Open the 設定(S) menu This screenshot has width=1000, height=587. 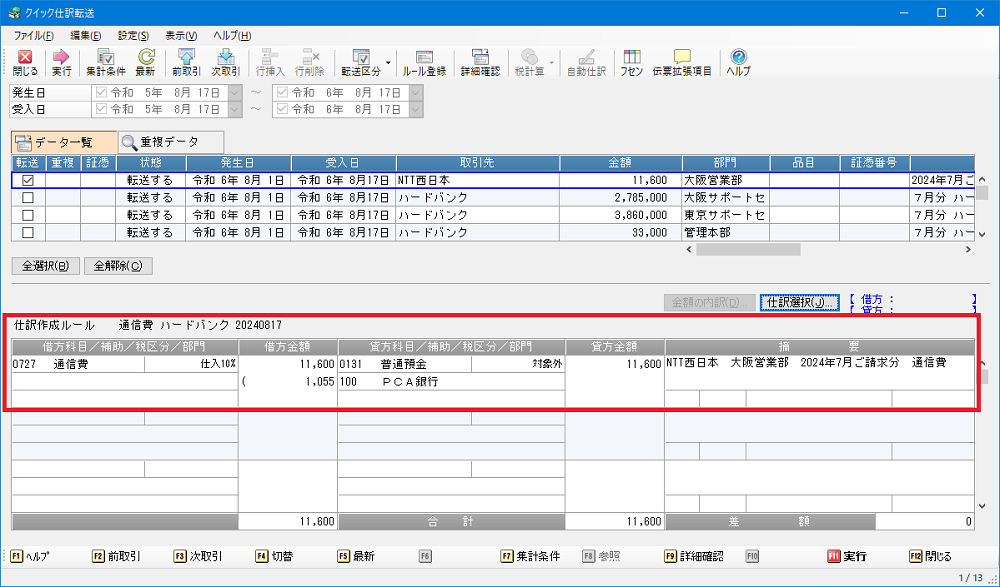pyautogui.click(x=133, y=36)
